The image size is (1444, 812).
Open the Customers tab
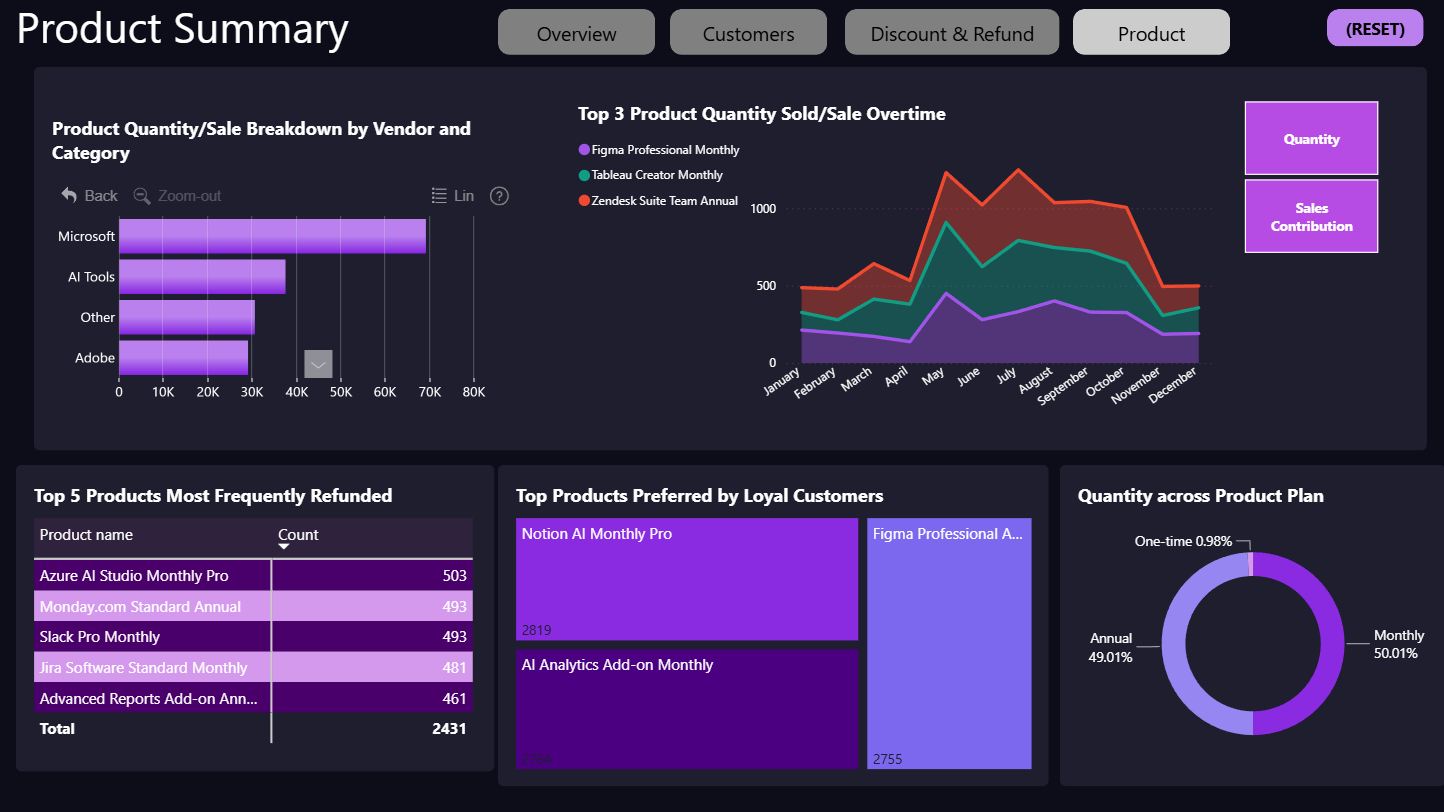[749, 33]
